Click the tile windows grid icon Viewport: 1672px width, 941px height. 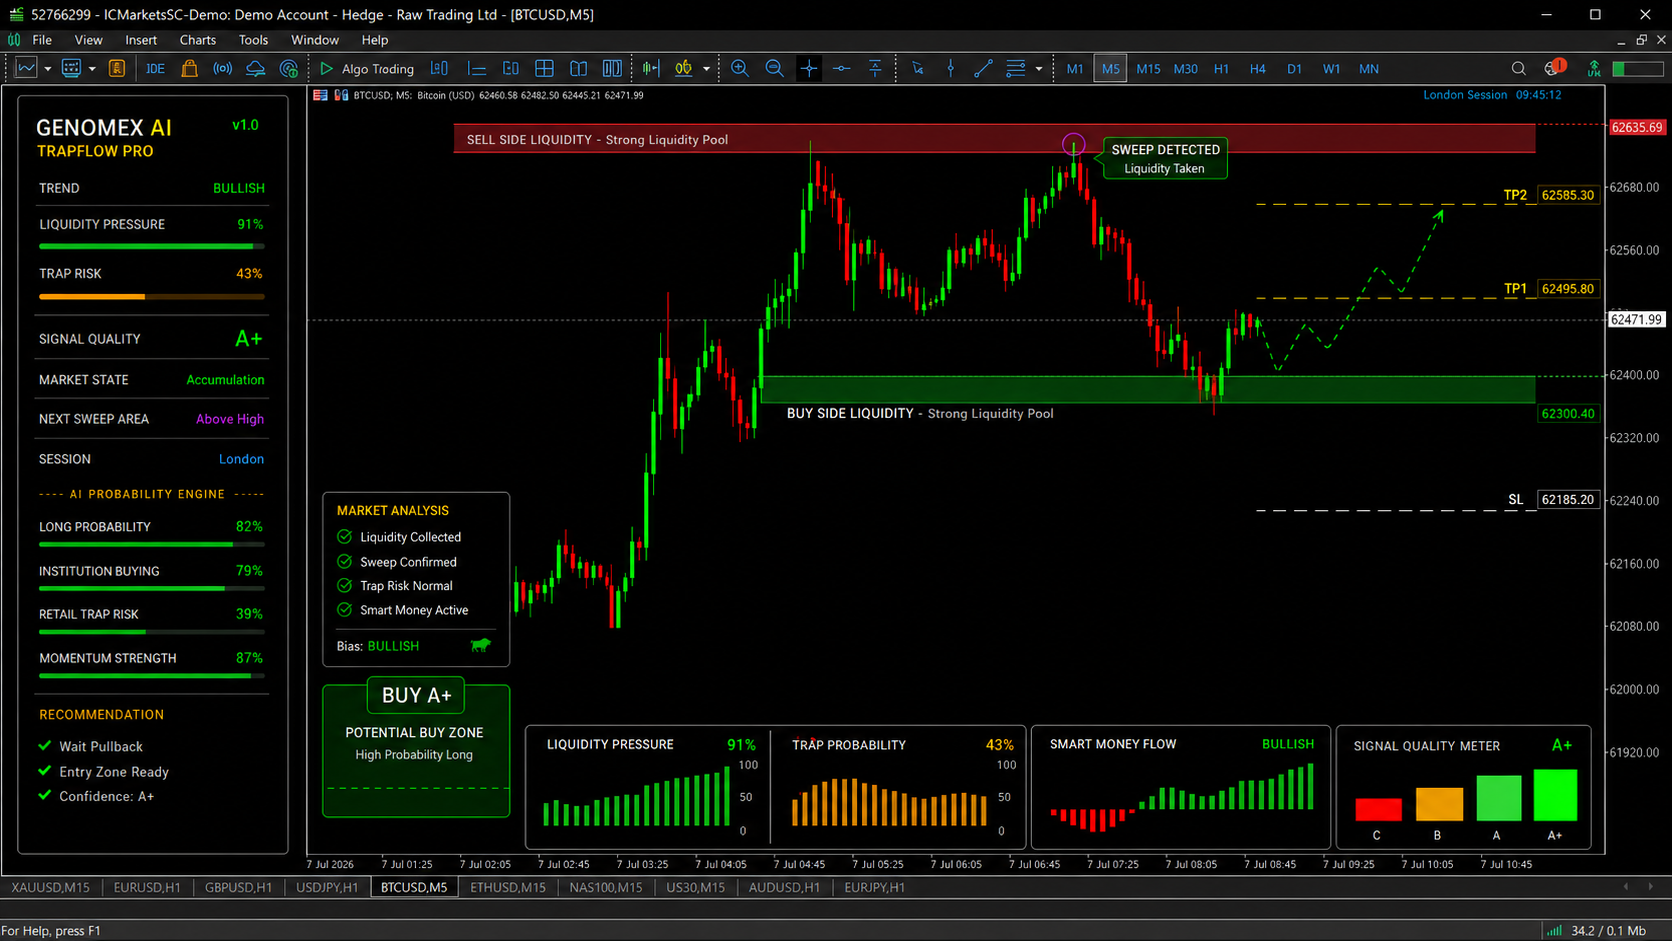click(x=544, y=68)
